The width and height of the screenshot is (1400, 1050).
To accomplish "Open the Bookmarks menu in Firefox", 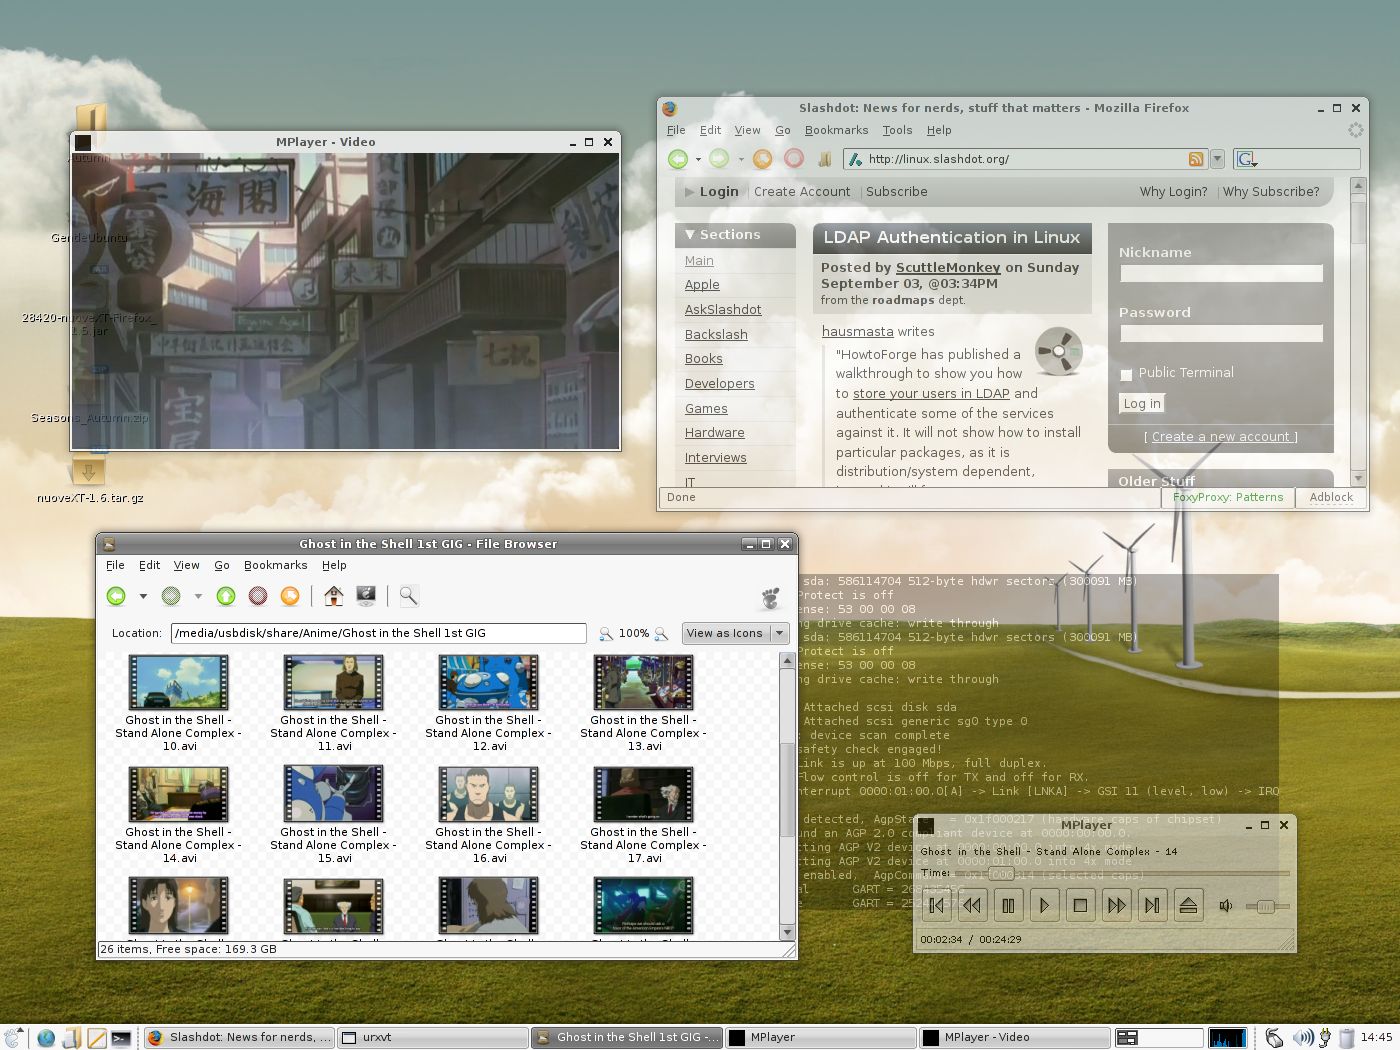I will 836,130.
